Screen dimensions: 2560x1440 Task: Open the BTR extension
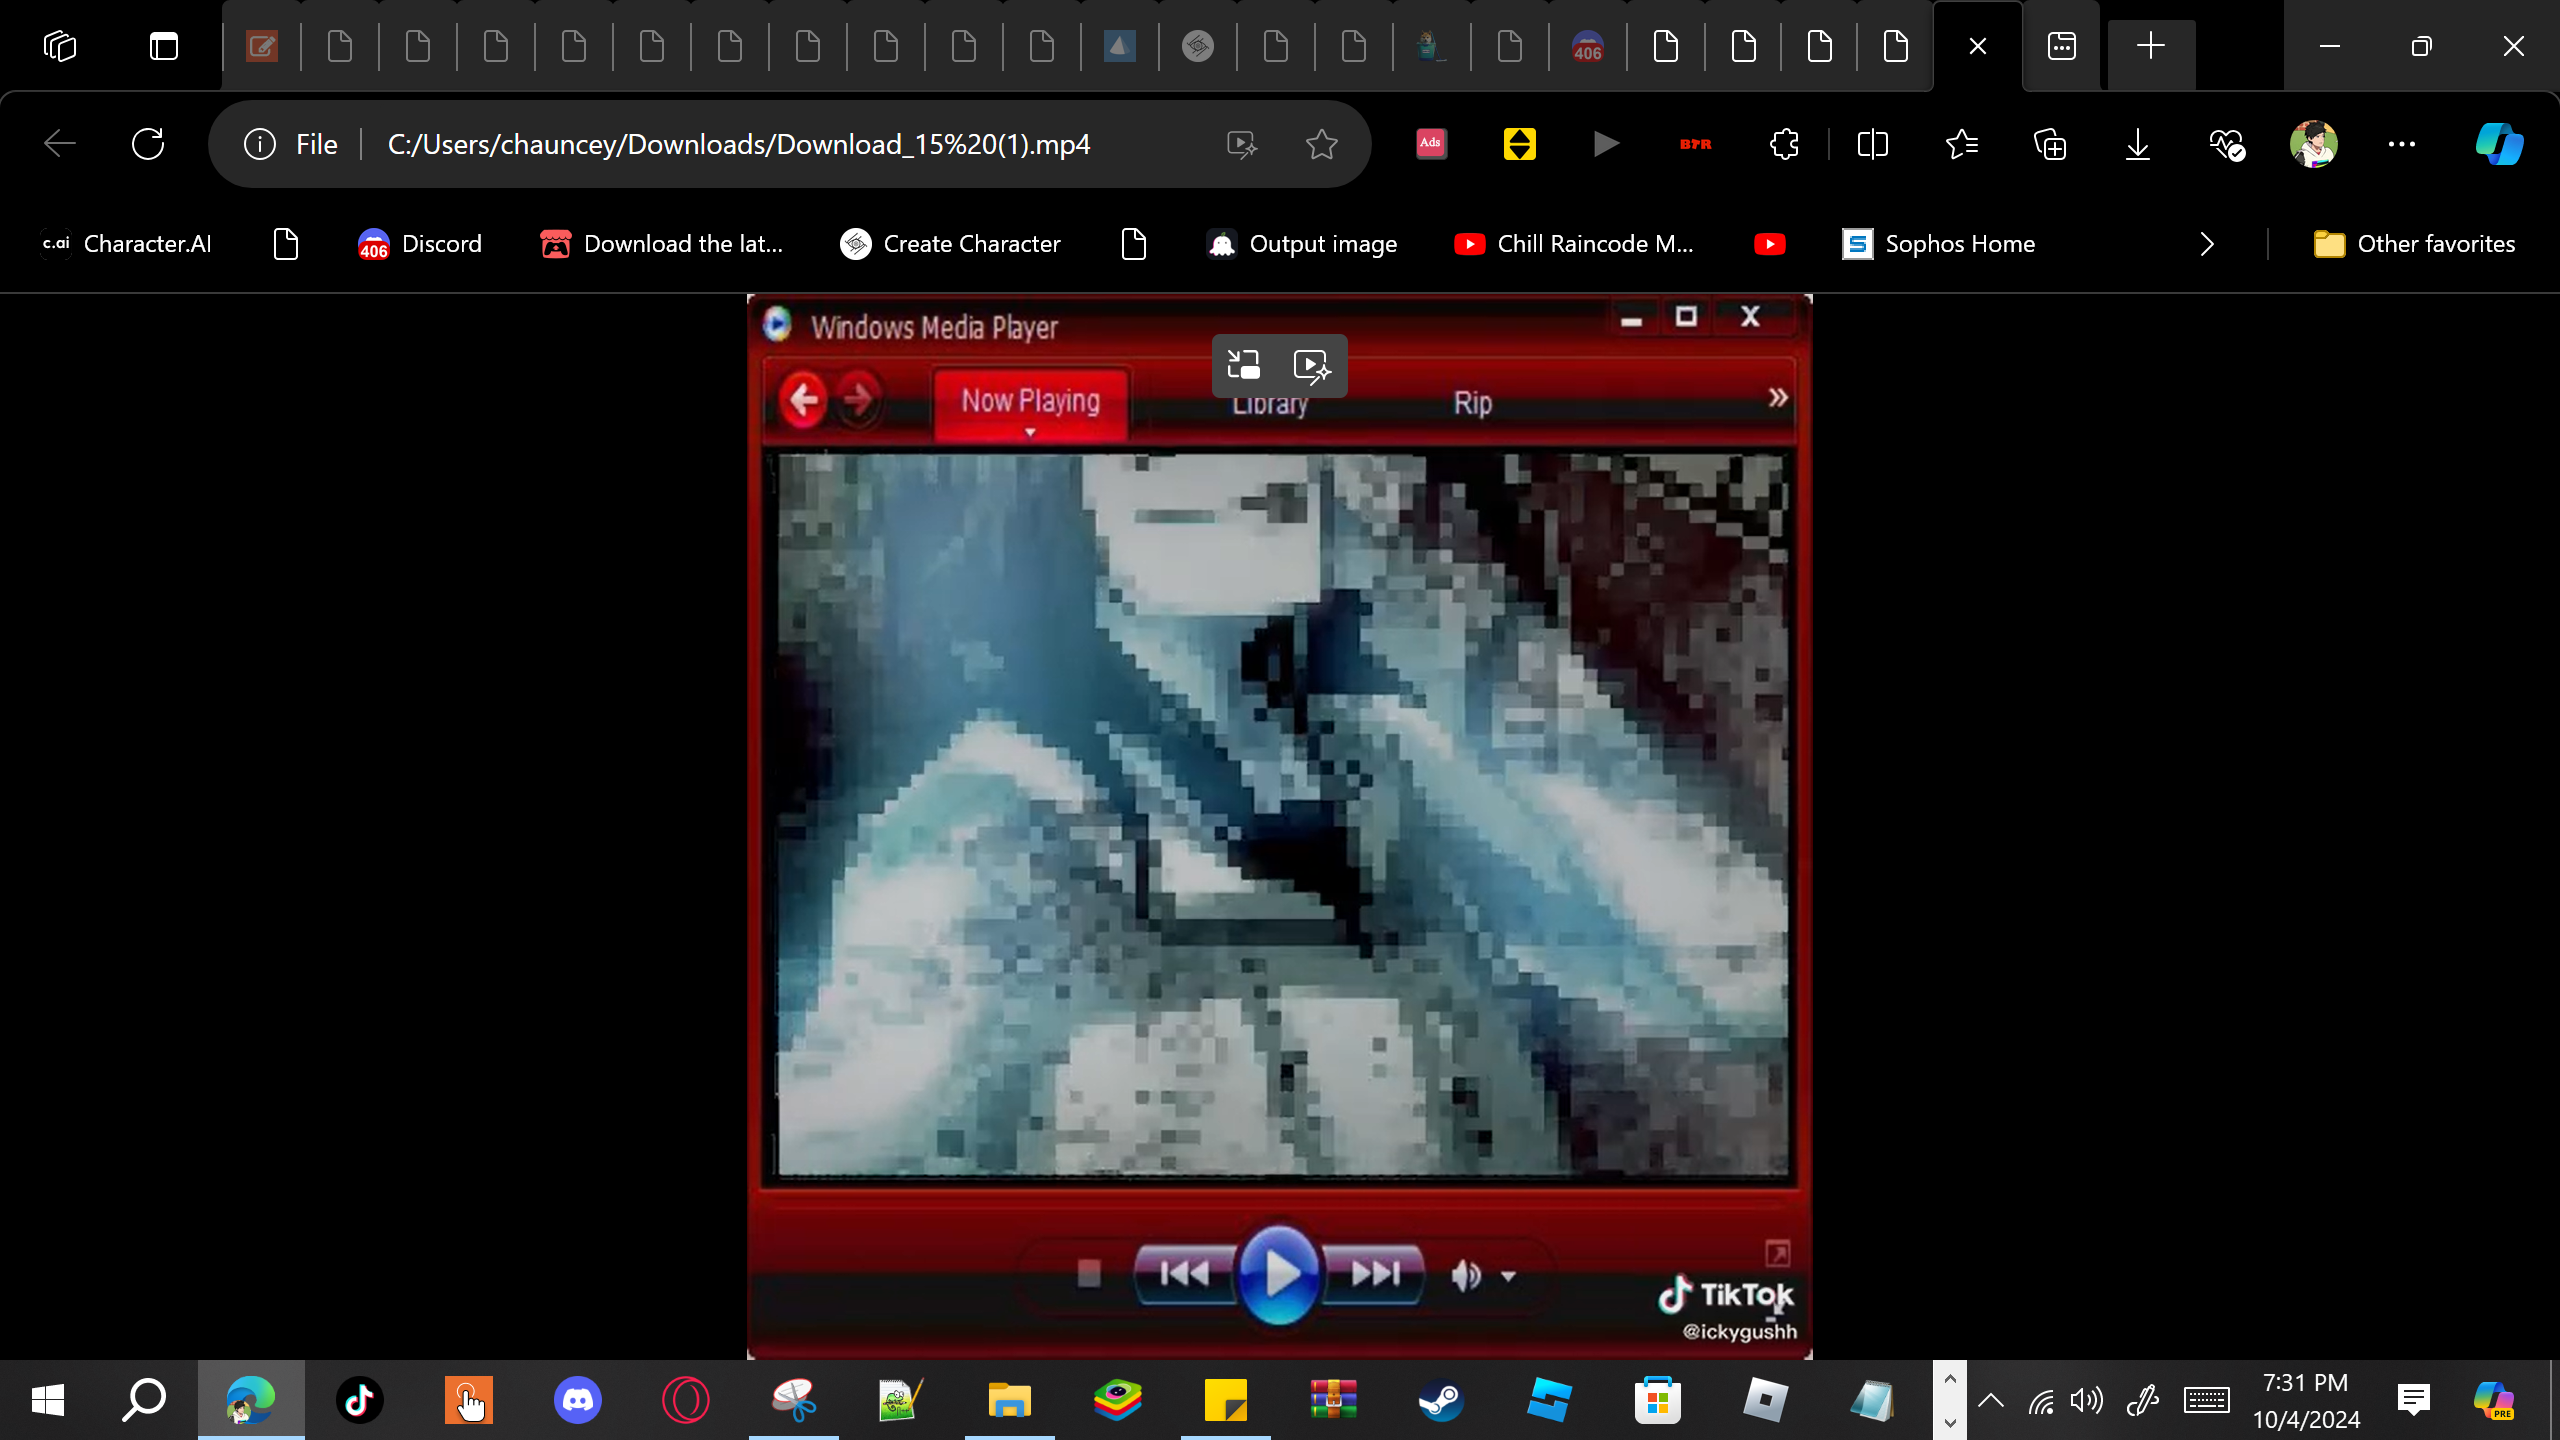pyautogui.click(x=1695, y=144)
